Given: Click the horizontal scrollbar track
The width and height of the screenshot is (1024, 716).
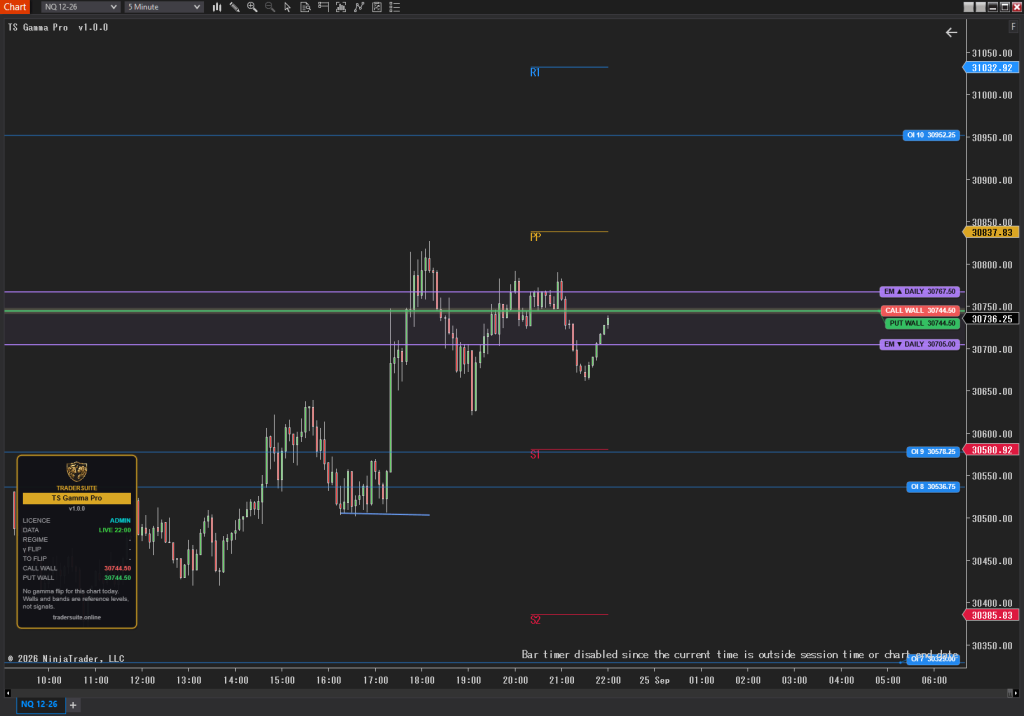Looking at the screenshot, I should tap(511, 693).
